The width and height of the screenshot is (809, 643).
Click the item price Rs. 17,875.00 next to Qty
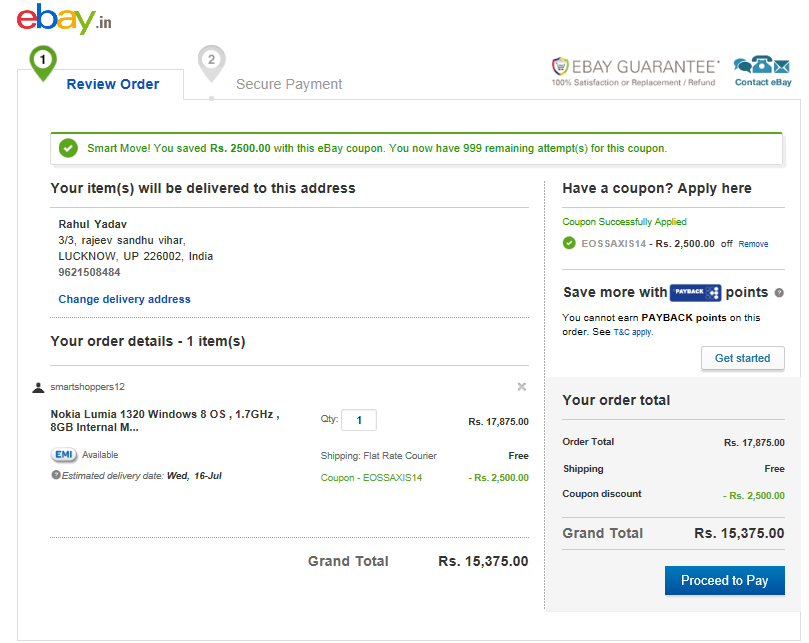point(498,422)
